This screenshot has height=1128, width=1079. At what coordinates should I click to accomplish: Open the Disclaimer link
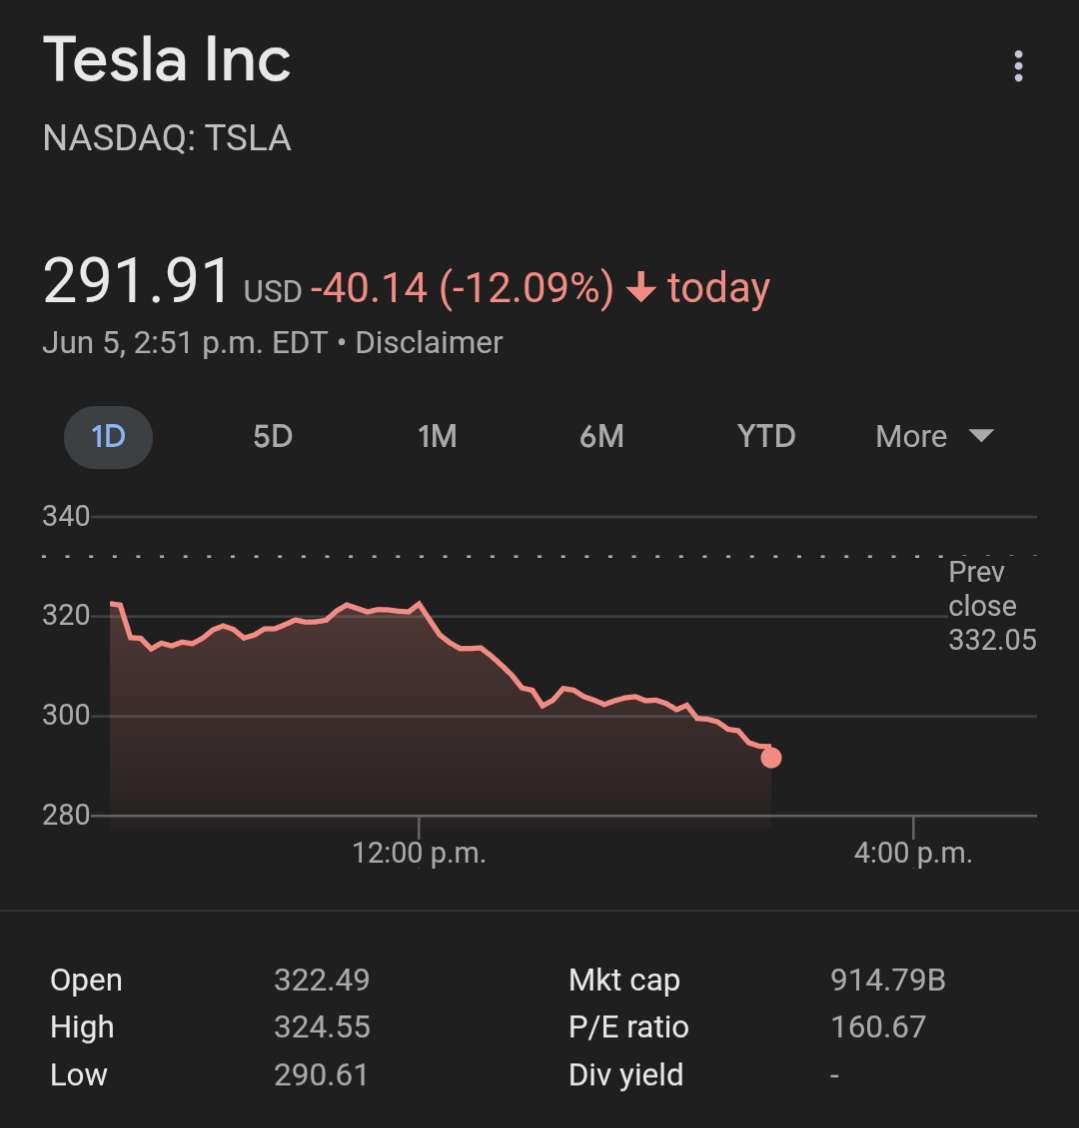(x=429, y=342)
